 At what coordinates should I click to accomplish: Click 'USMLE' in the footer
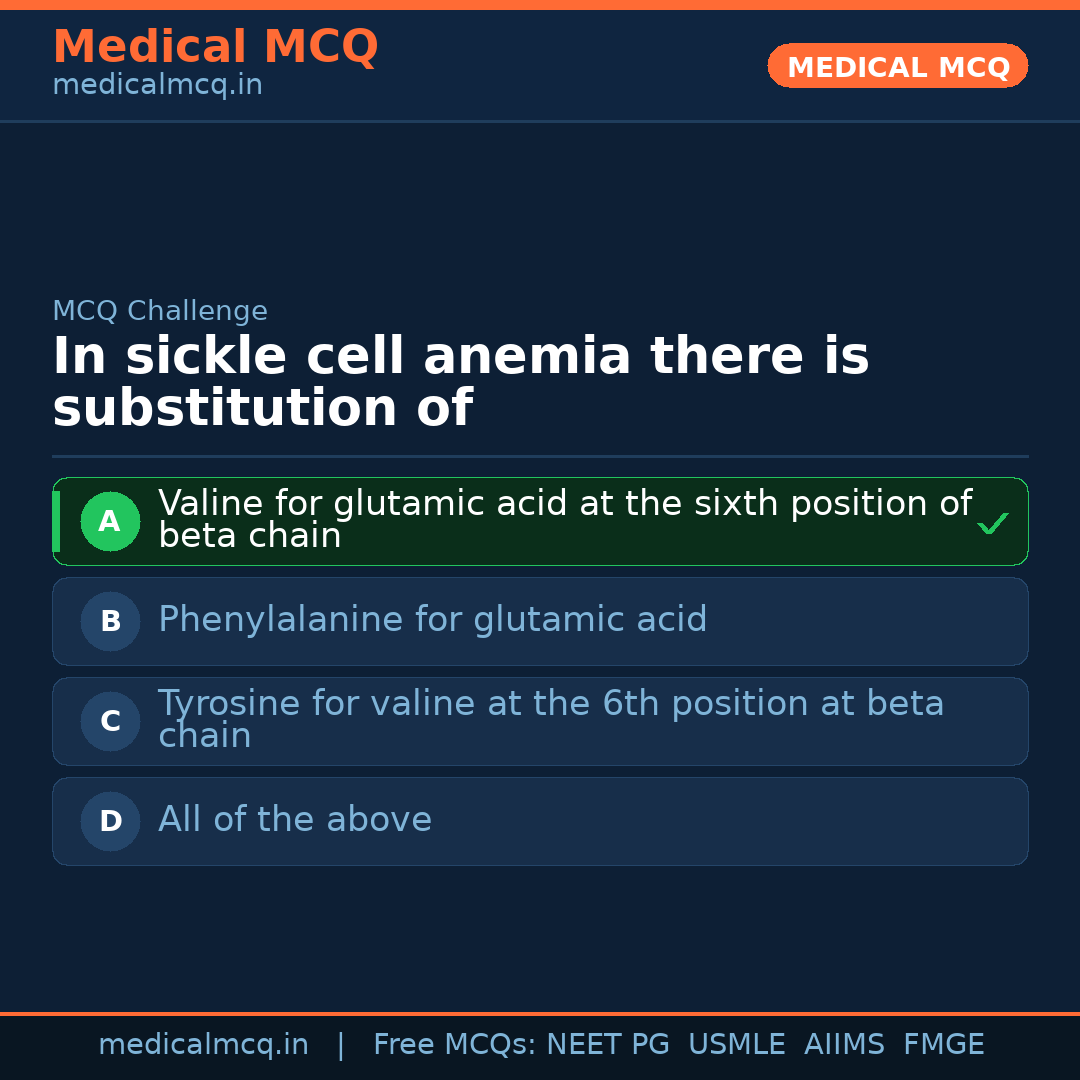pos(736,1045)
